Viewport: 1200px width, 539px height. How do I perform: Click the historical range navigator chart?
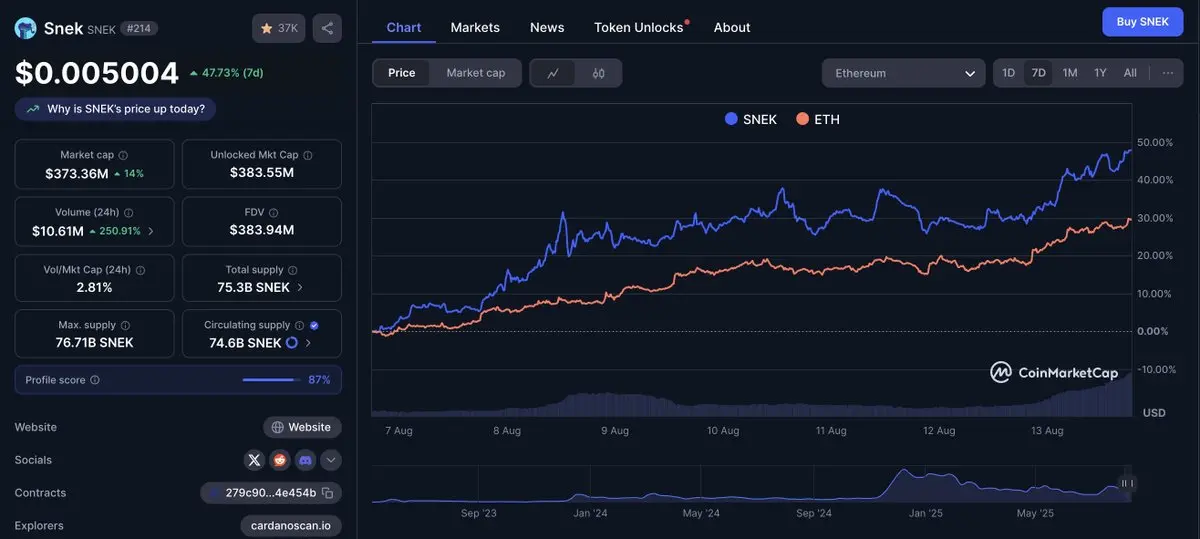click(x=752, y=485)
